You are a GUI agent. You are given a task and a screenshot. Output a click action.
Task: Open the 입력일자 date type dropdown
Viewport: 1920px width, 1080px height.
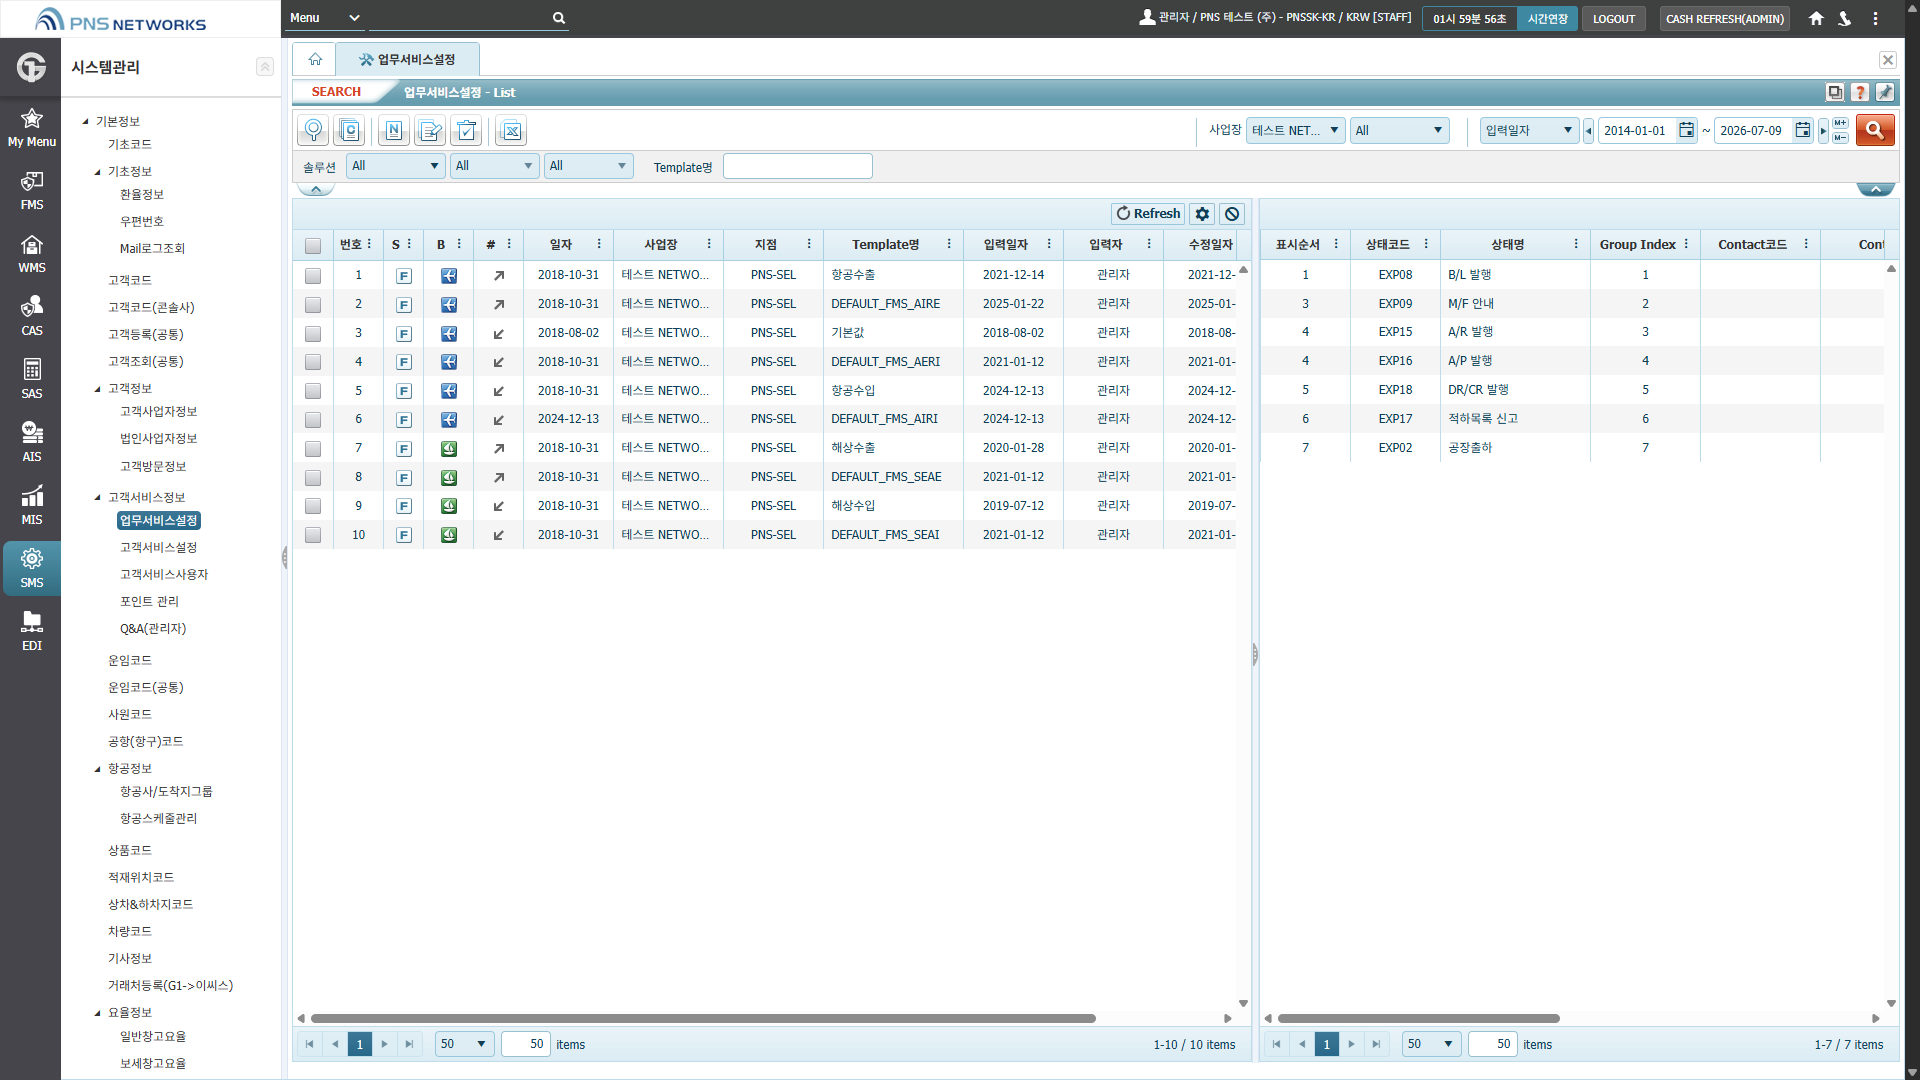coord(1529,130)
